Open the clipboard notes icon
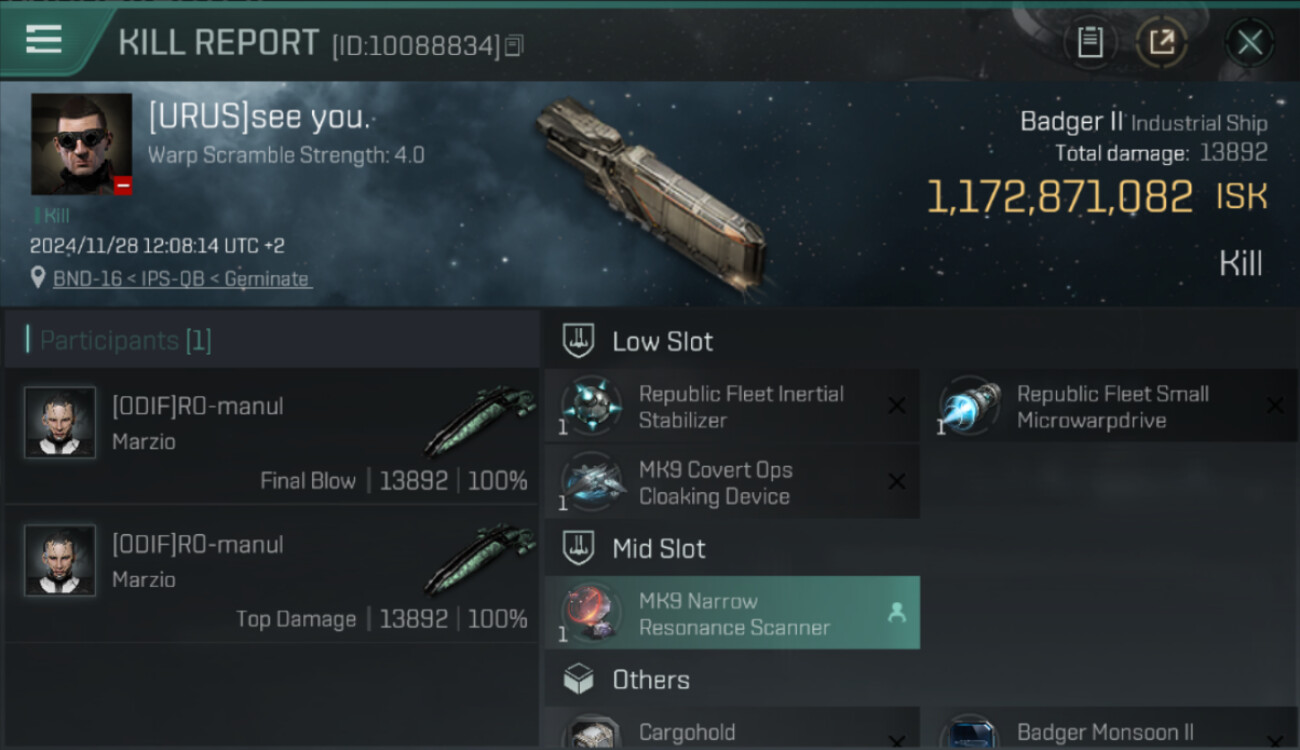This screenshot has width=1300, height=750. click(x=1090, y=42)
